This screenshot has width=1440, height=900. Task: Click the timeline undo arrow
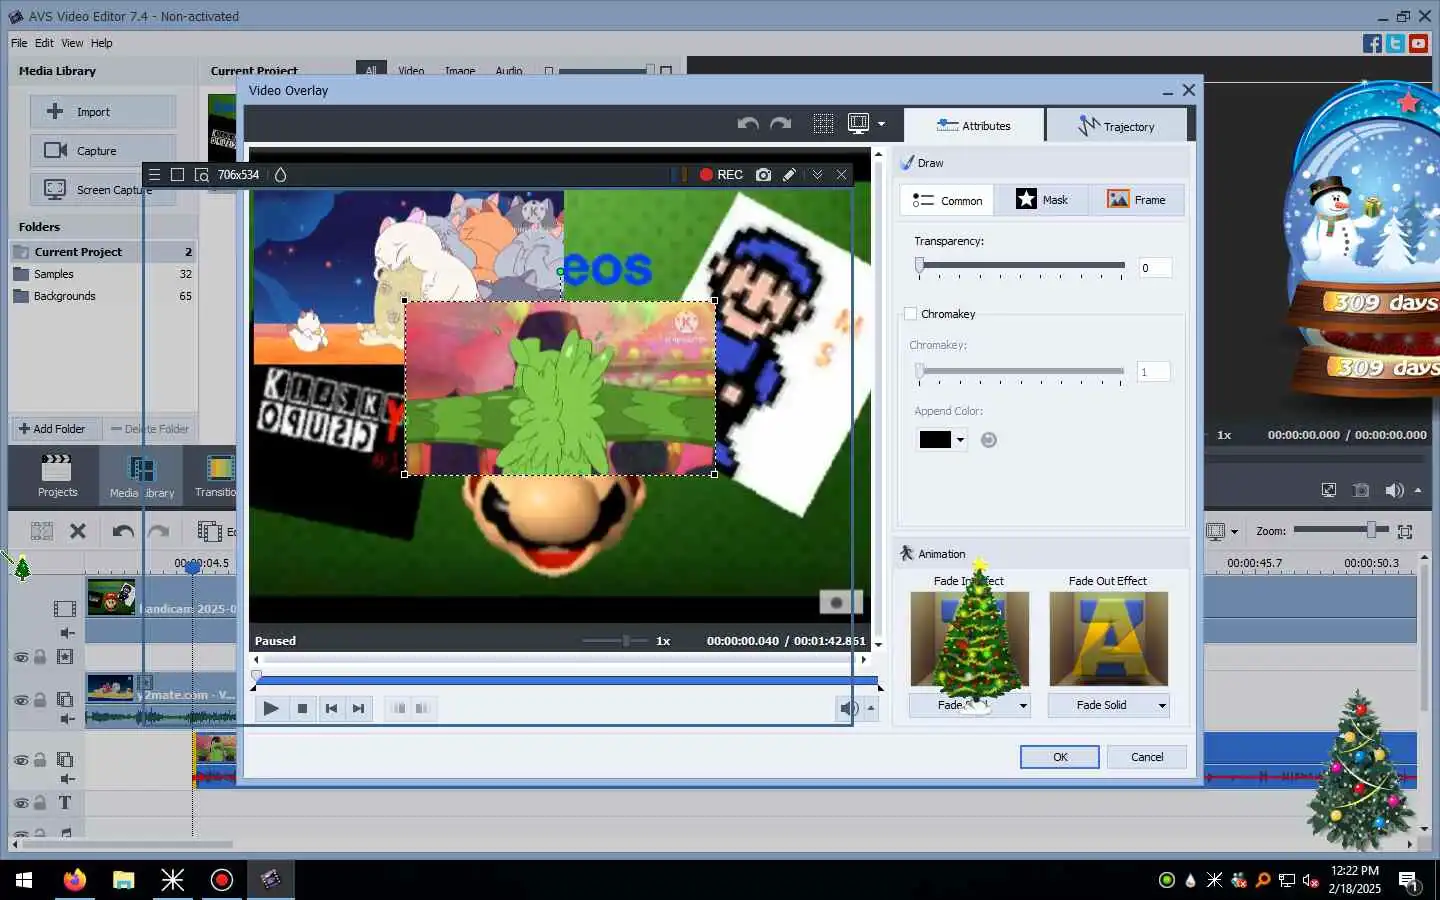point(123,531)
